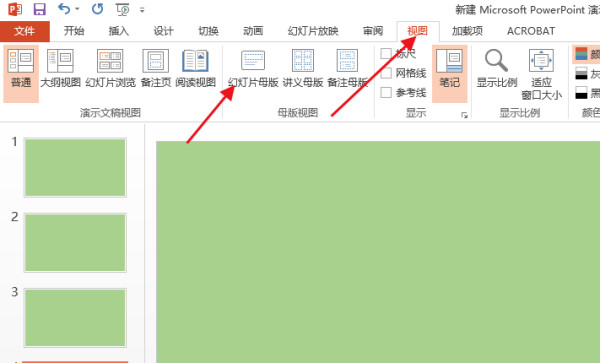Open the Notes Master (备注母版) view
This screenshot has width=600, height=363.
pyautogui.click(x=347, y=69)
